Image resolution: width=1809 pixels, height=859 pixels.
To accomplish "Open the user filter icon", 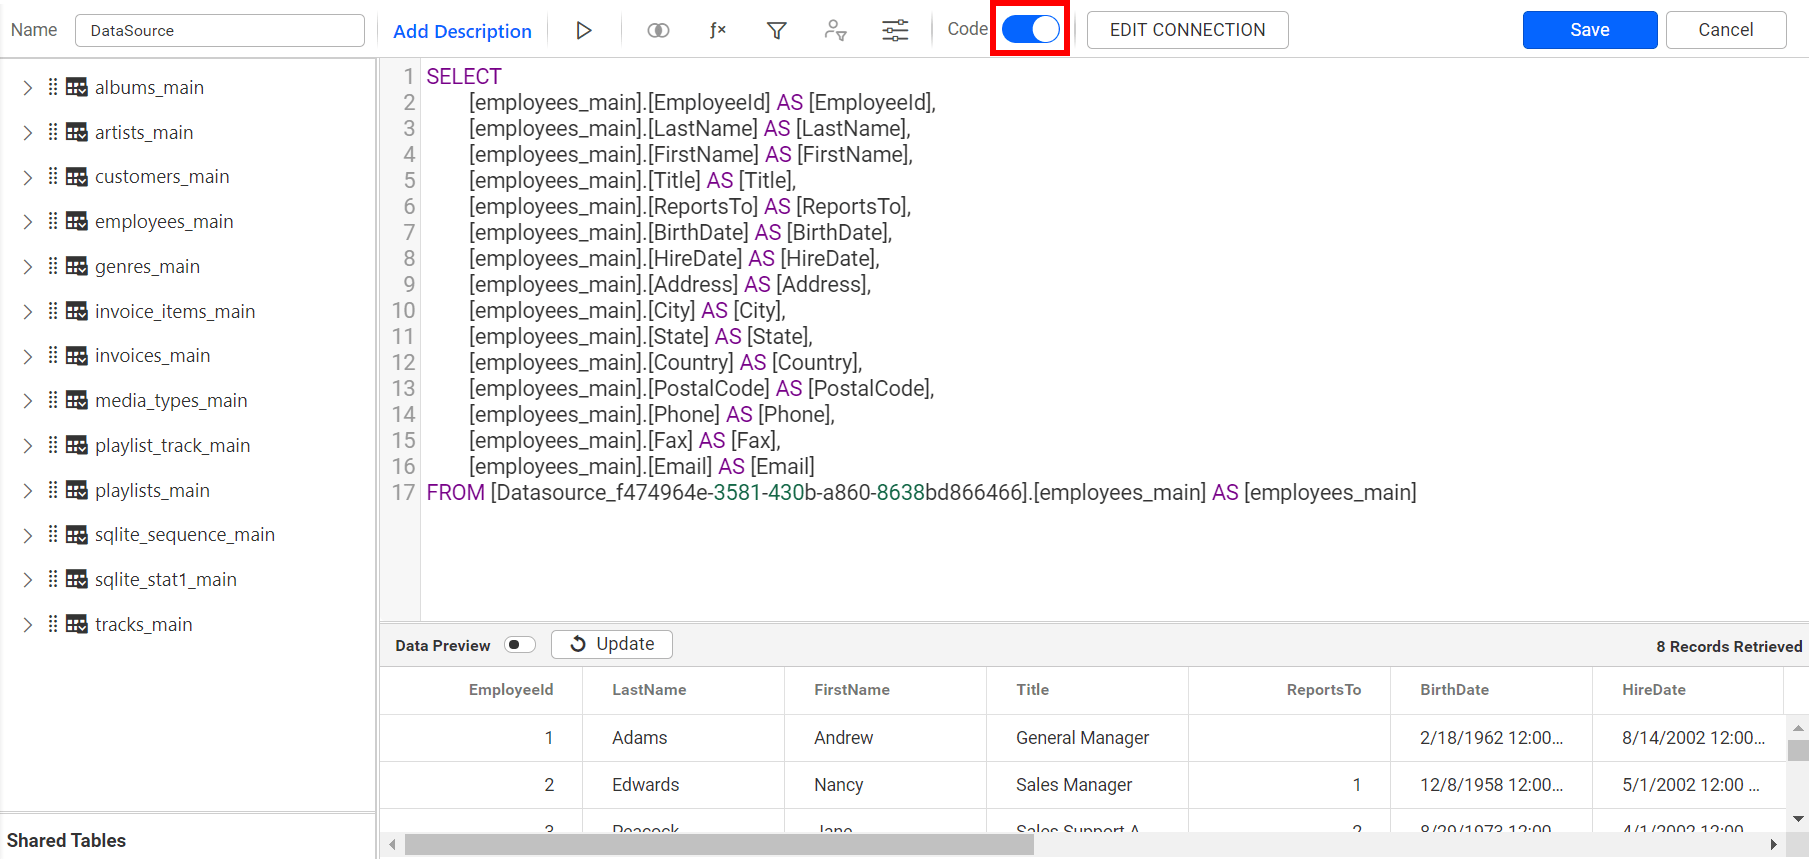I will click(835, 31).
